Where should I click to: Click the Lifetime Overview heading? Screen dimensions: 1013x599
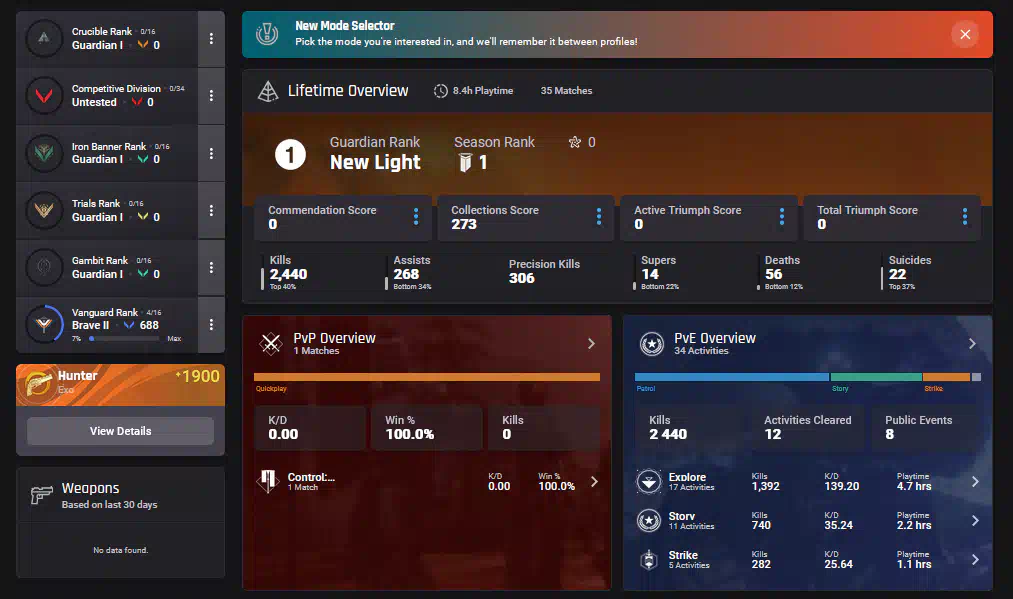point(348,91)
